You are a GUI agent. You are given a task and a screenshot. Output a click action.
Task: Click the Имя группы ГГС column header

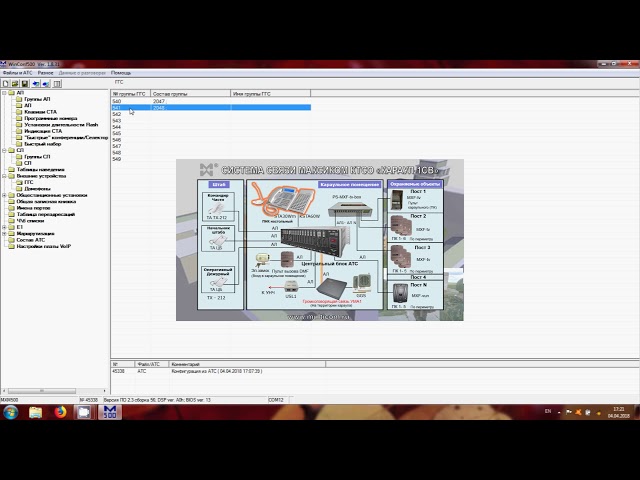(x=271, y=93)
